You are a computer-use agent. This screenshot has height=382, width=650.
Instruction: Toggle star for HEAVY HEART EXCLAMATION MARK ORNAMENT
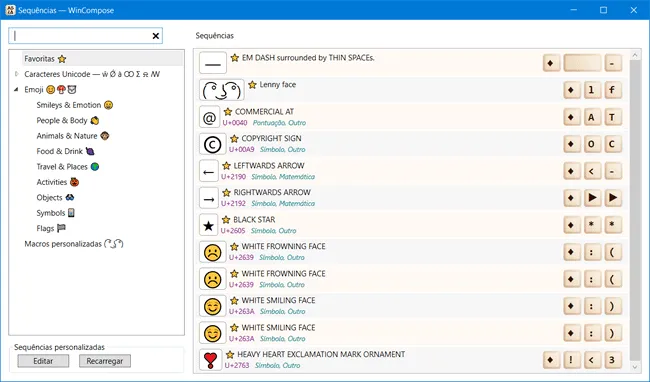tap(230, 355)
